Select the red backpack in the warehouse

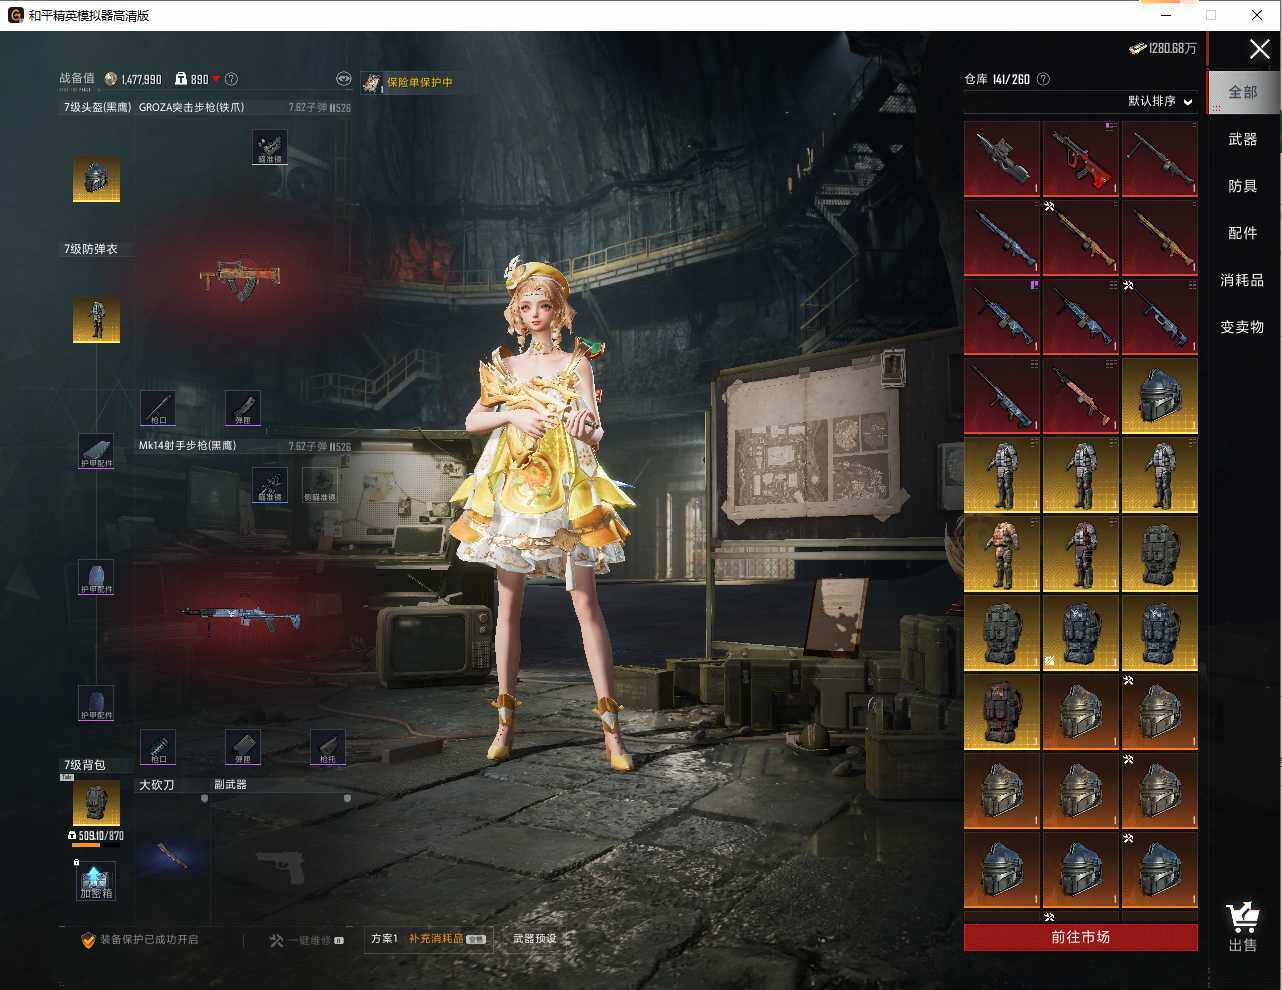1001,711
